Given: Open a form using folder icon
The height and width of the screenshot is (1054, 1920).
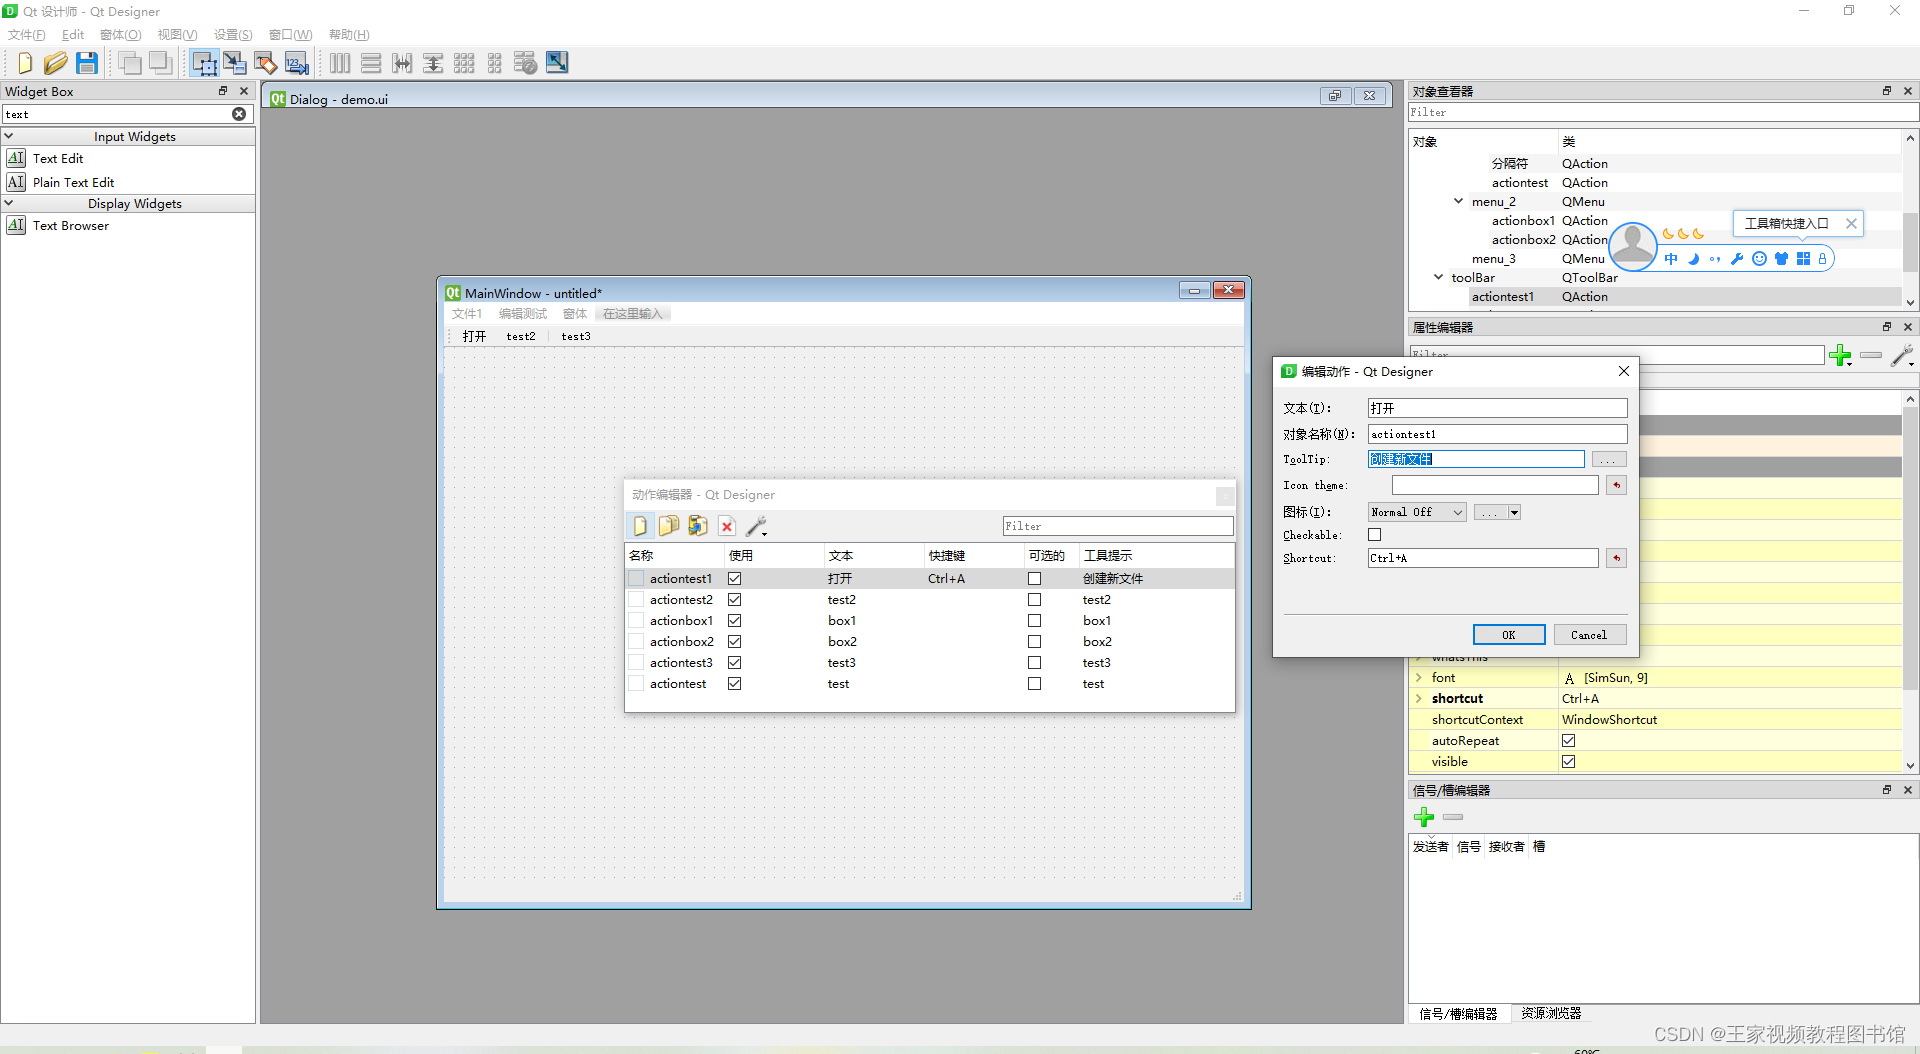Looking at the screenshot, I should (x=55, y=63).
